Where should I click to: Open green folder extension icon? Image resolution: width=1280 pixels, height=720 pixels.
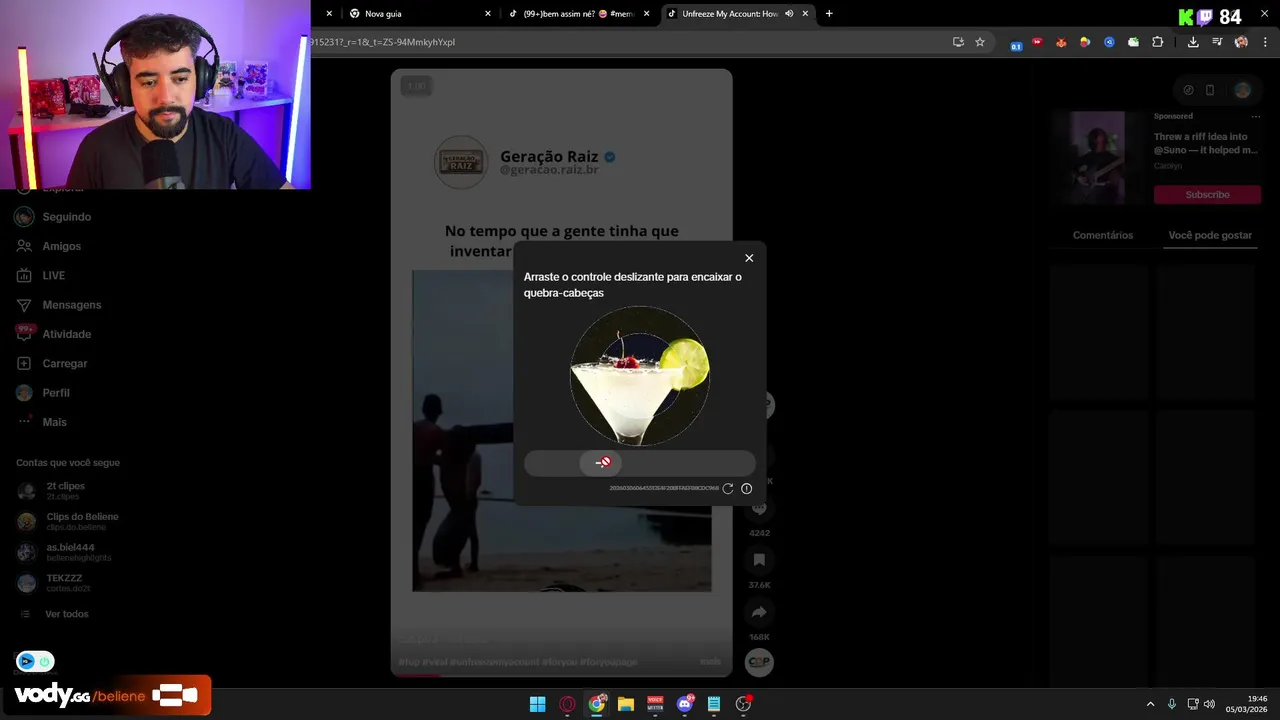[x=1133, y=42]
